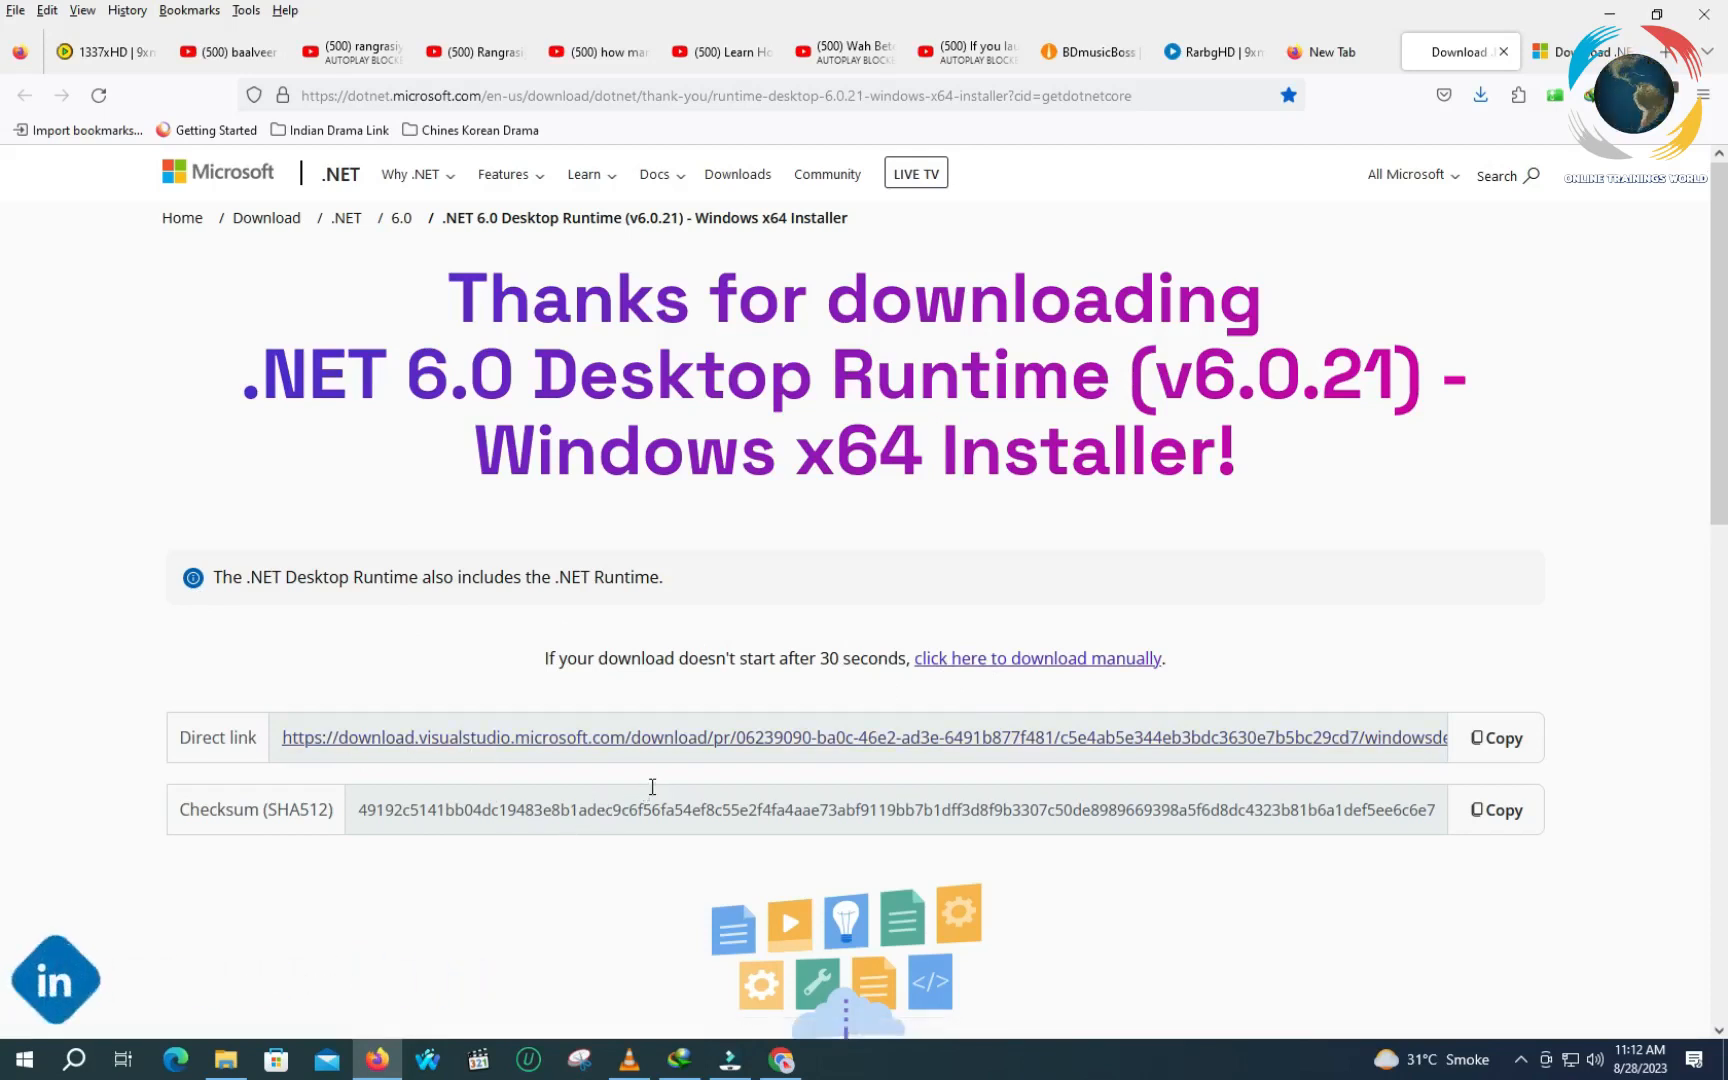
Task: Open the Tools menu
Action: coord(246,10)
